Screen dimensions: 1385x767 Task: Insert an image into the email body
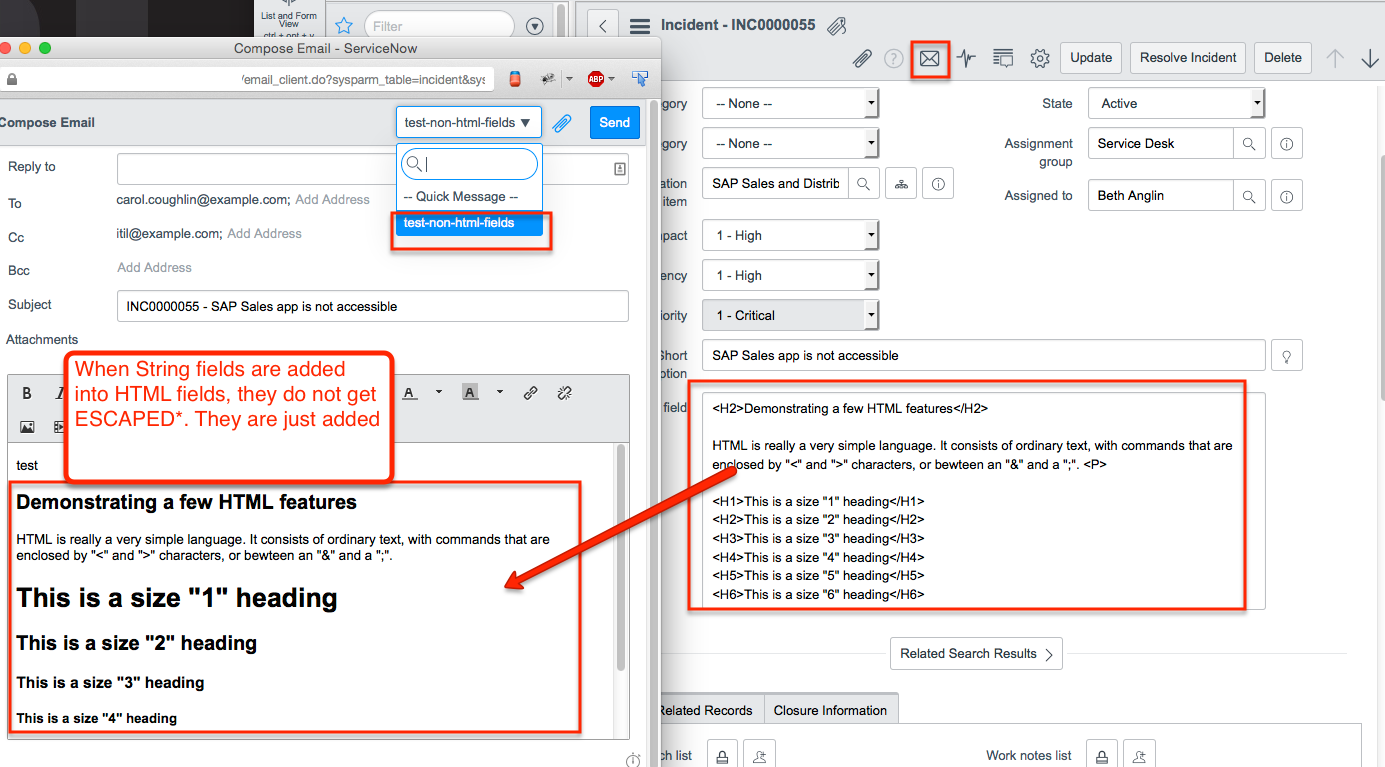[26, 426]
